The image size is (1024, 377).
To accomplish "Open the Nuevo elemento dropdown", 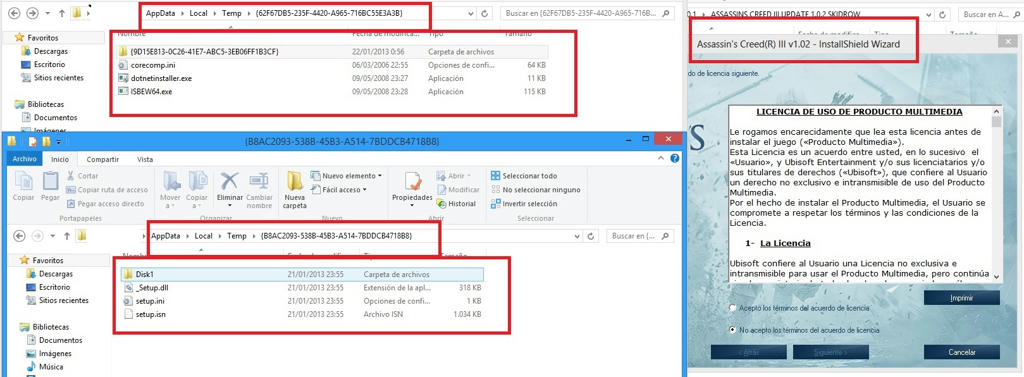I will (x=346, y=176).
